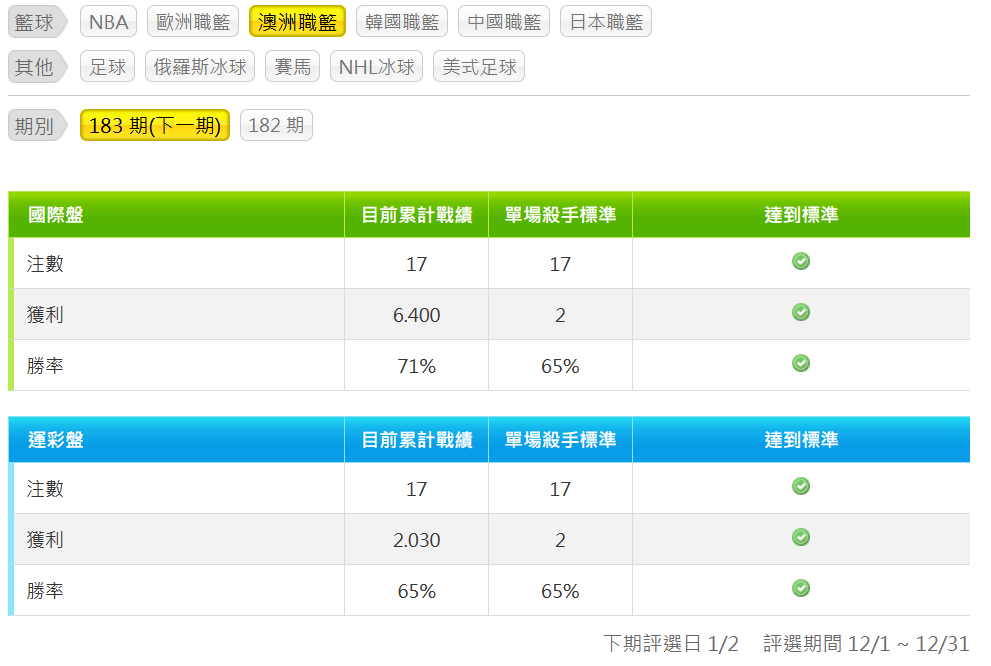Switch to 歐洲職籃 tab
The image size is (991, 666).
tap(192, 22)
